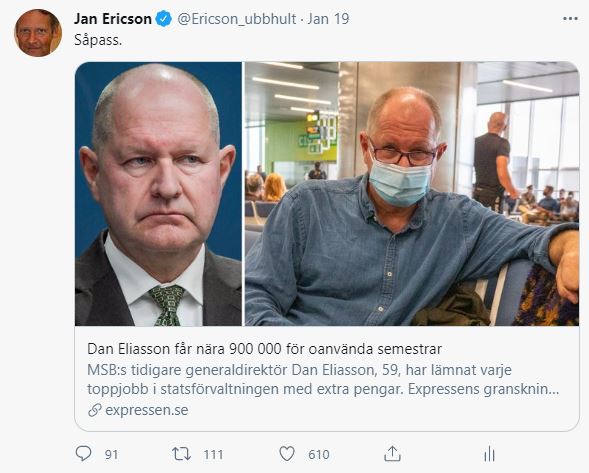The width and height of the screenshot is (589, 473).
Task: Click the expressen.se source link
Action: (147, 410)
